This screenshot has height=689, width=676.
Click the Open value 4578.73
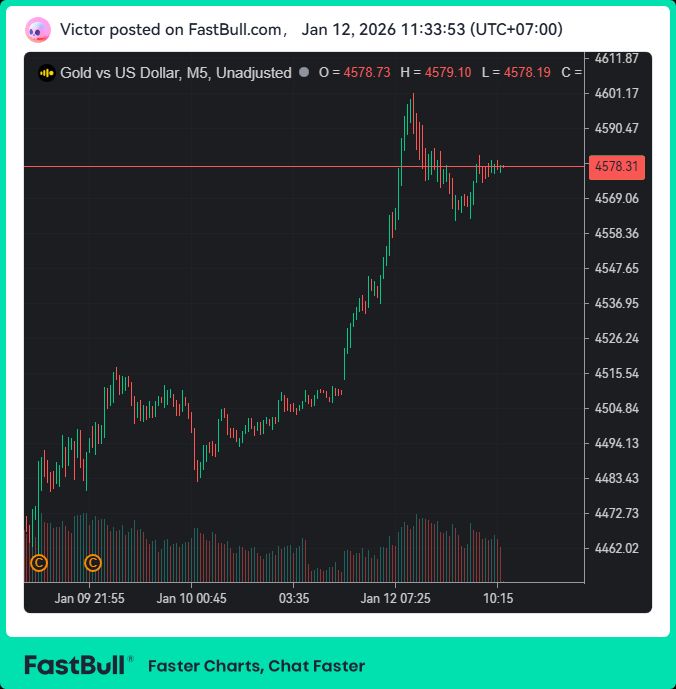pyautogui.click(x=366, y=73)
